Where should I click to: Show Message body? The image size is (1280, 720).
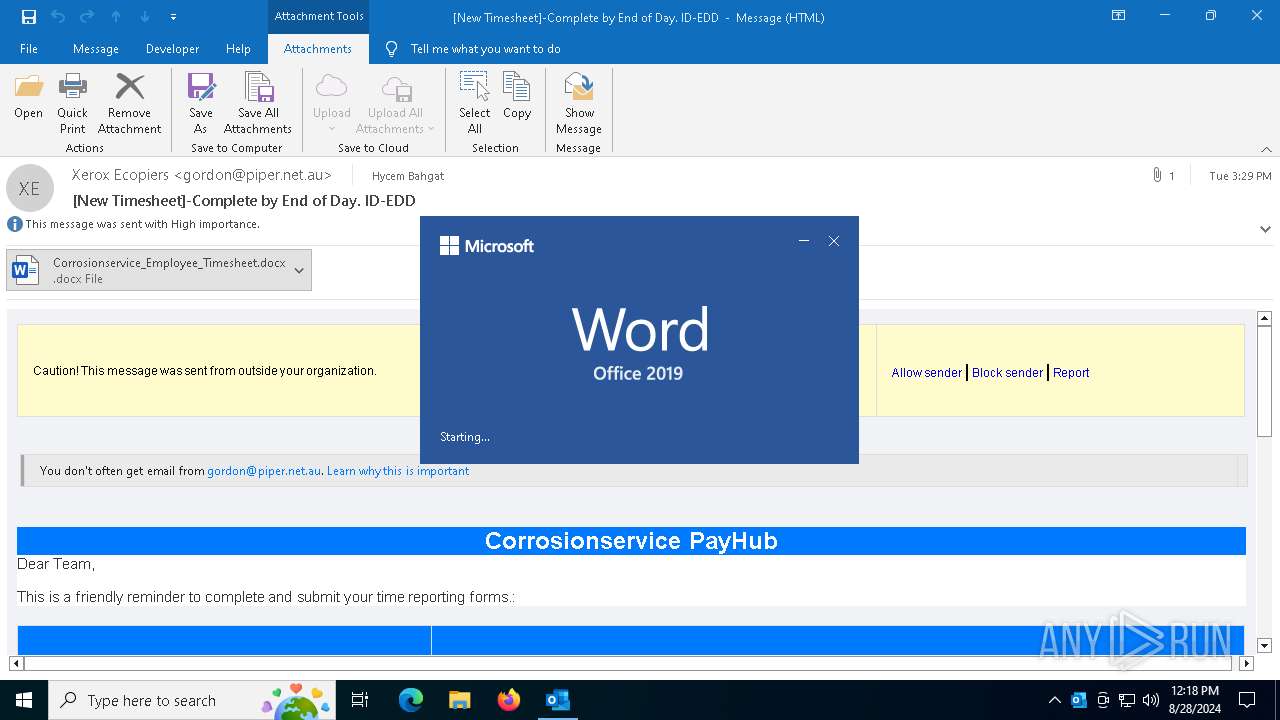tap(579, 104)
